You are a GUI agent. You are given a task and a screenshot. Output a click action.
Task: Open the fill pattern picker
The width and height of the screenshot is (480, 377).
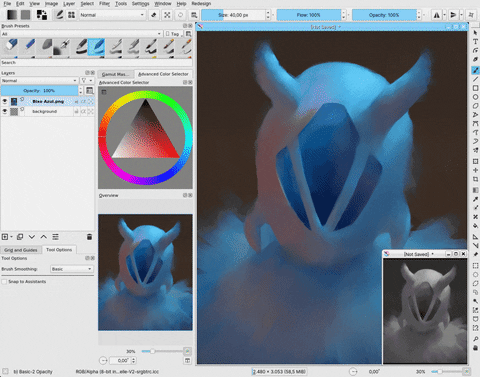[26, 15]
